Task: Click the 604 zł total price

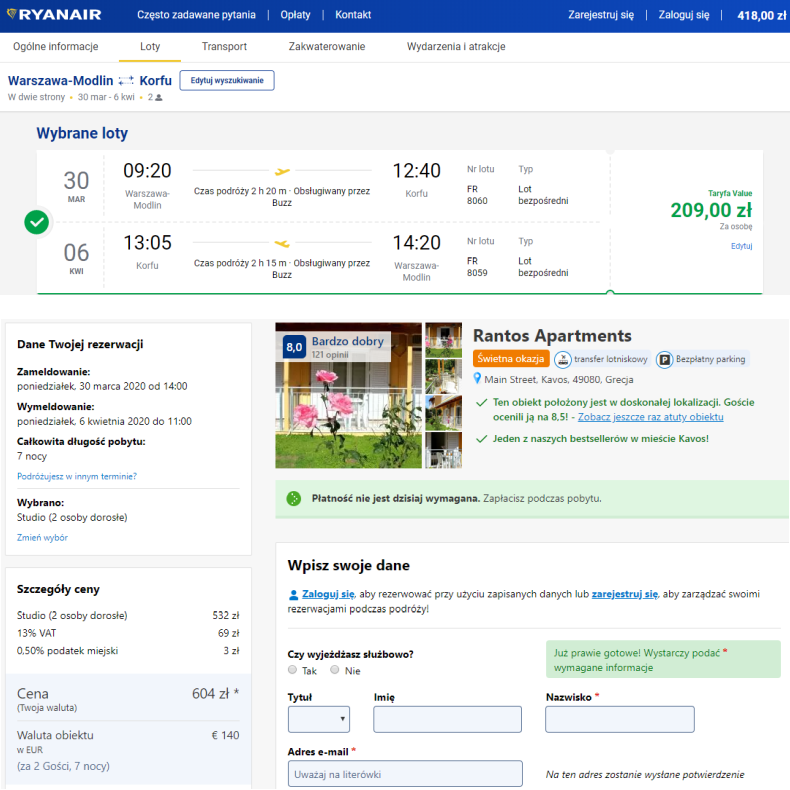Action: (x=215, y=694)
